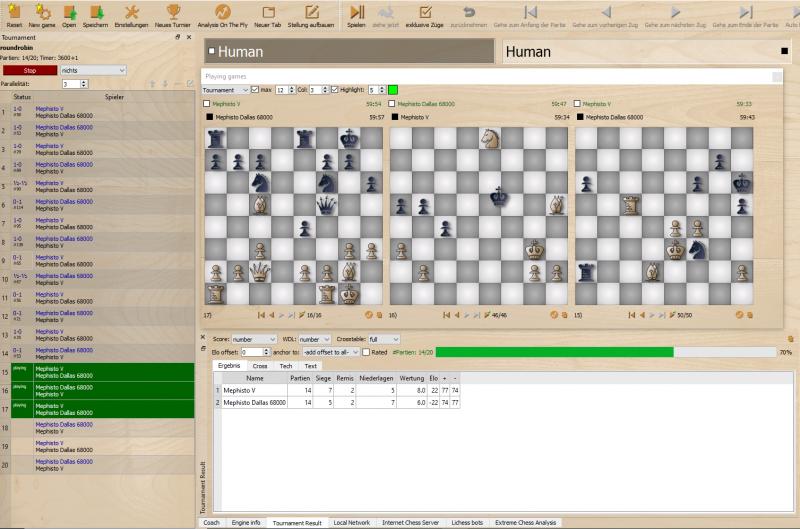This screenshot has width=800, height=529.
Task: Click the Reset toolbar icon
Action: [x=14, y=13]
